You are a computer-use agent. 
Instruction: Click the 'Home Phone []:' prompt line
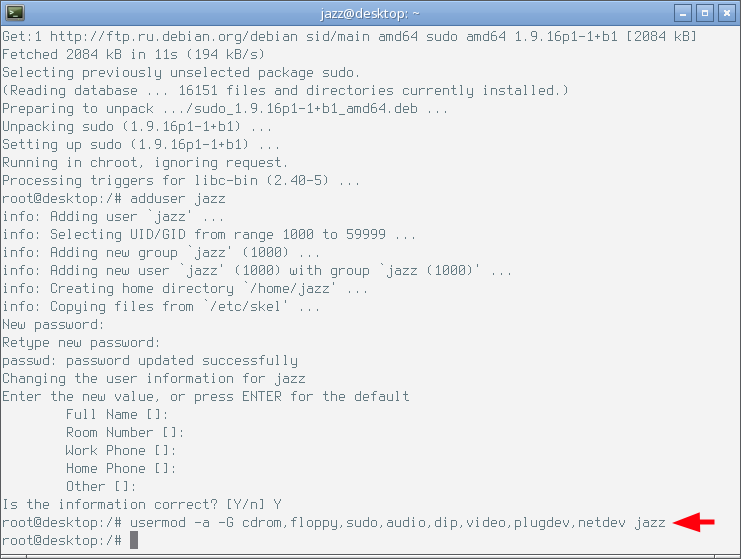pyautogui.click(x=121, y=468)
